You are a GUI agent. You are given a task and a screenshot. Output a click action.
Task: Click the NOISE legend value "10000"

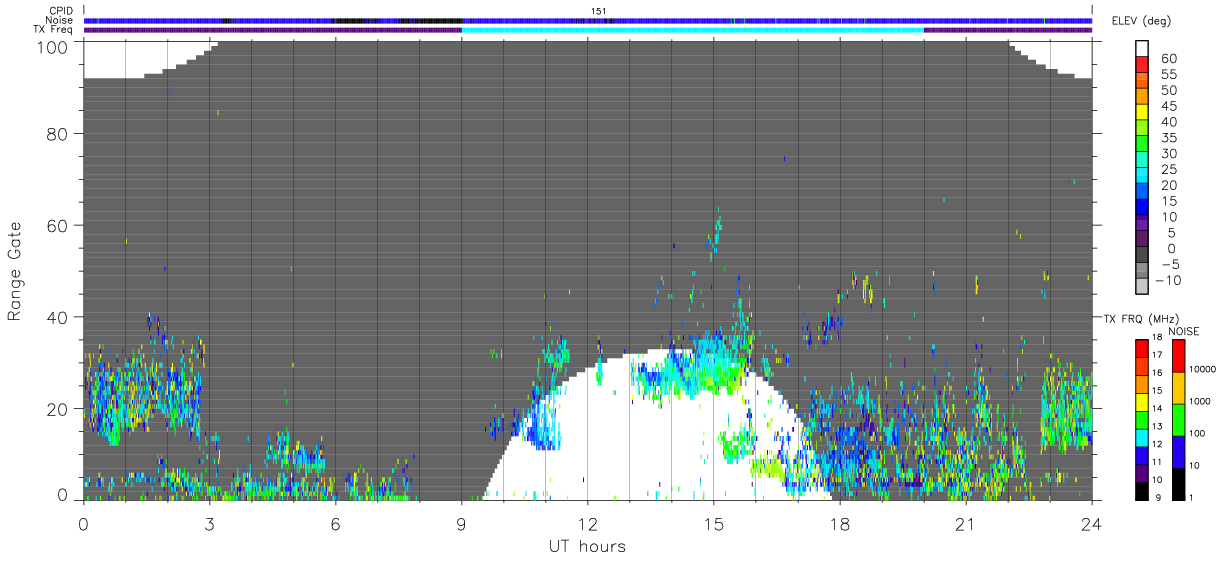[1201, 369]
